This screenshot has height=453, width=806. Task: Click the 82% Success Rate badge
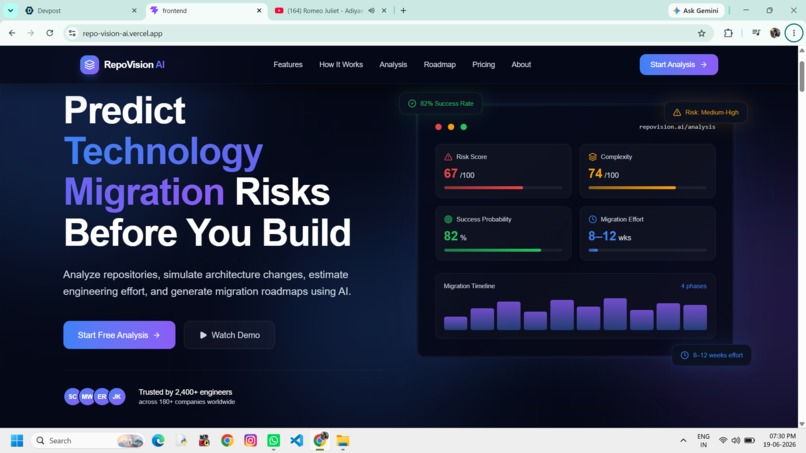pyautogui.click(x=441, y=103)
